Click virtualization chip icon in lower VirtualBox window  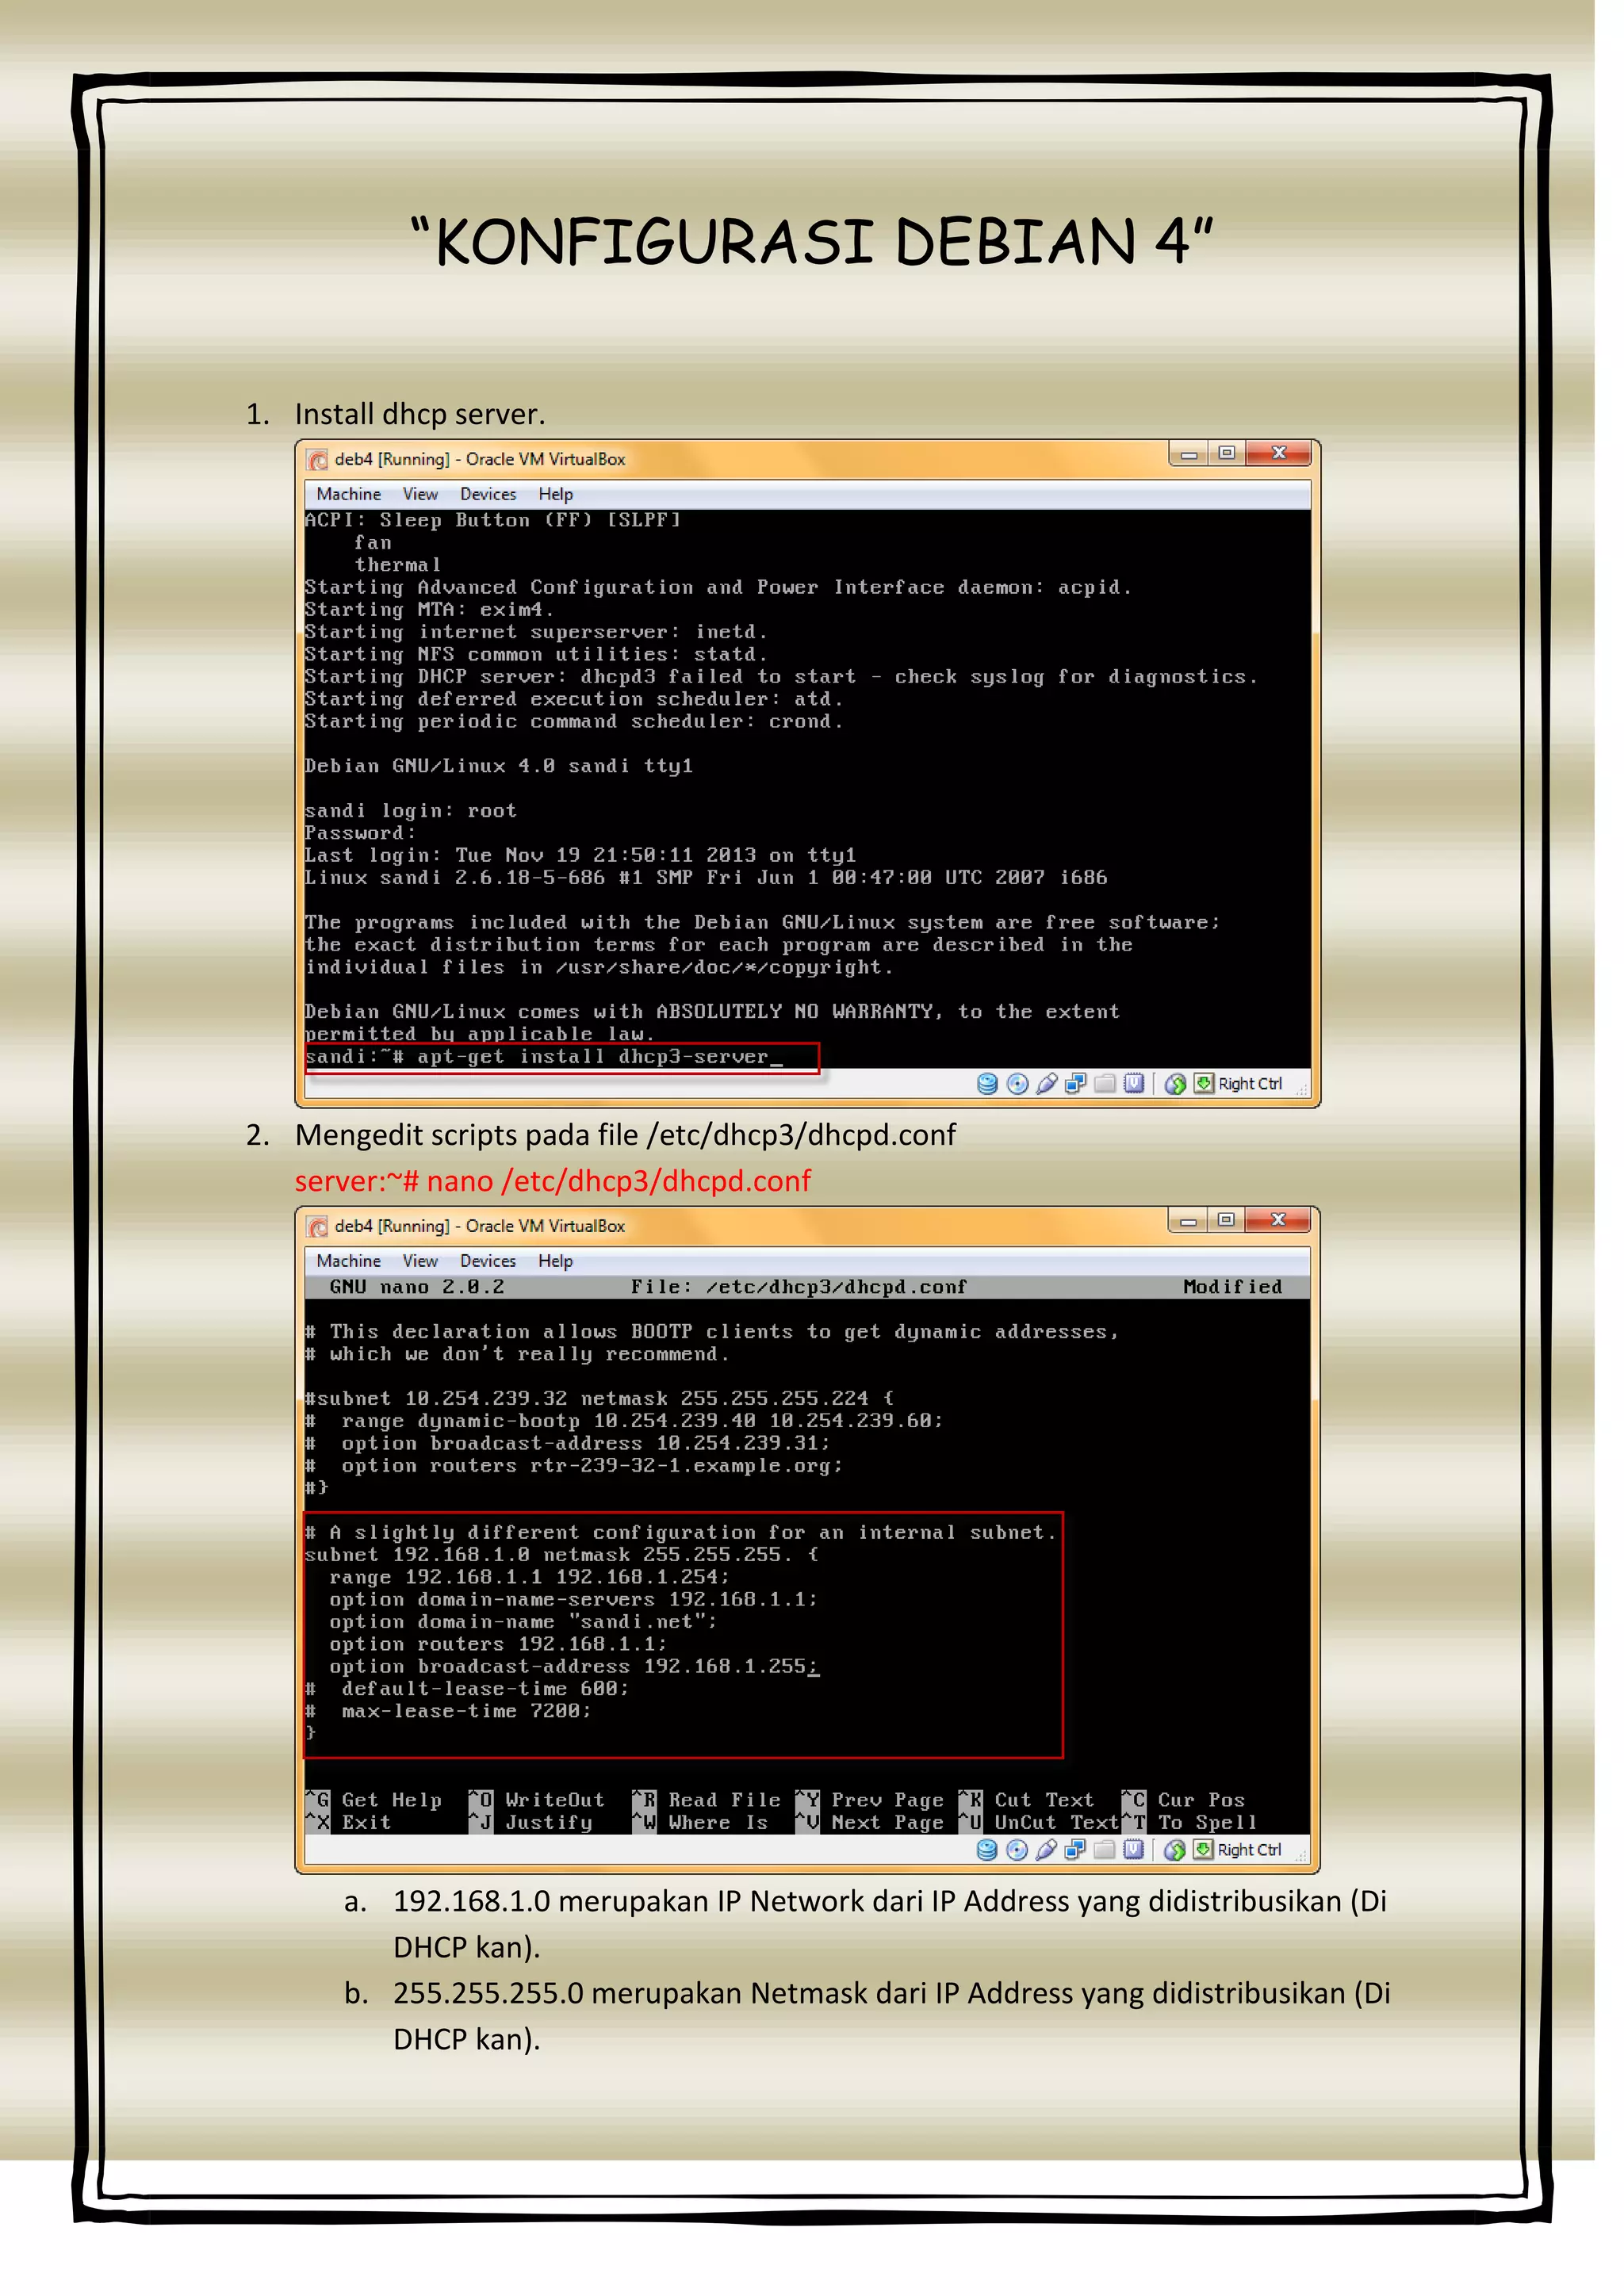[1133, 1850]
